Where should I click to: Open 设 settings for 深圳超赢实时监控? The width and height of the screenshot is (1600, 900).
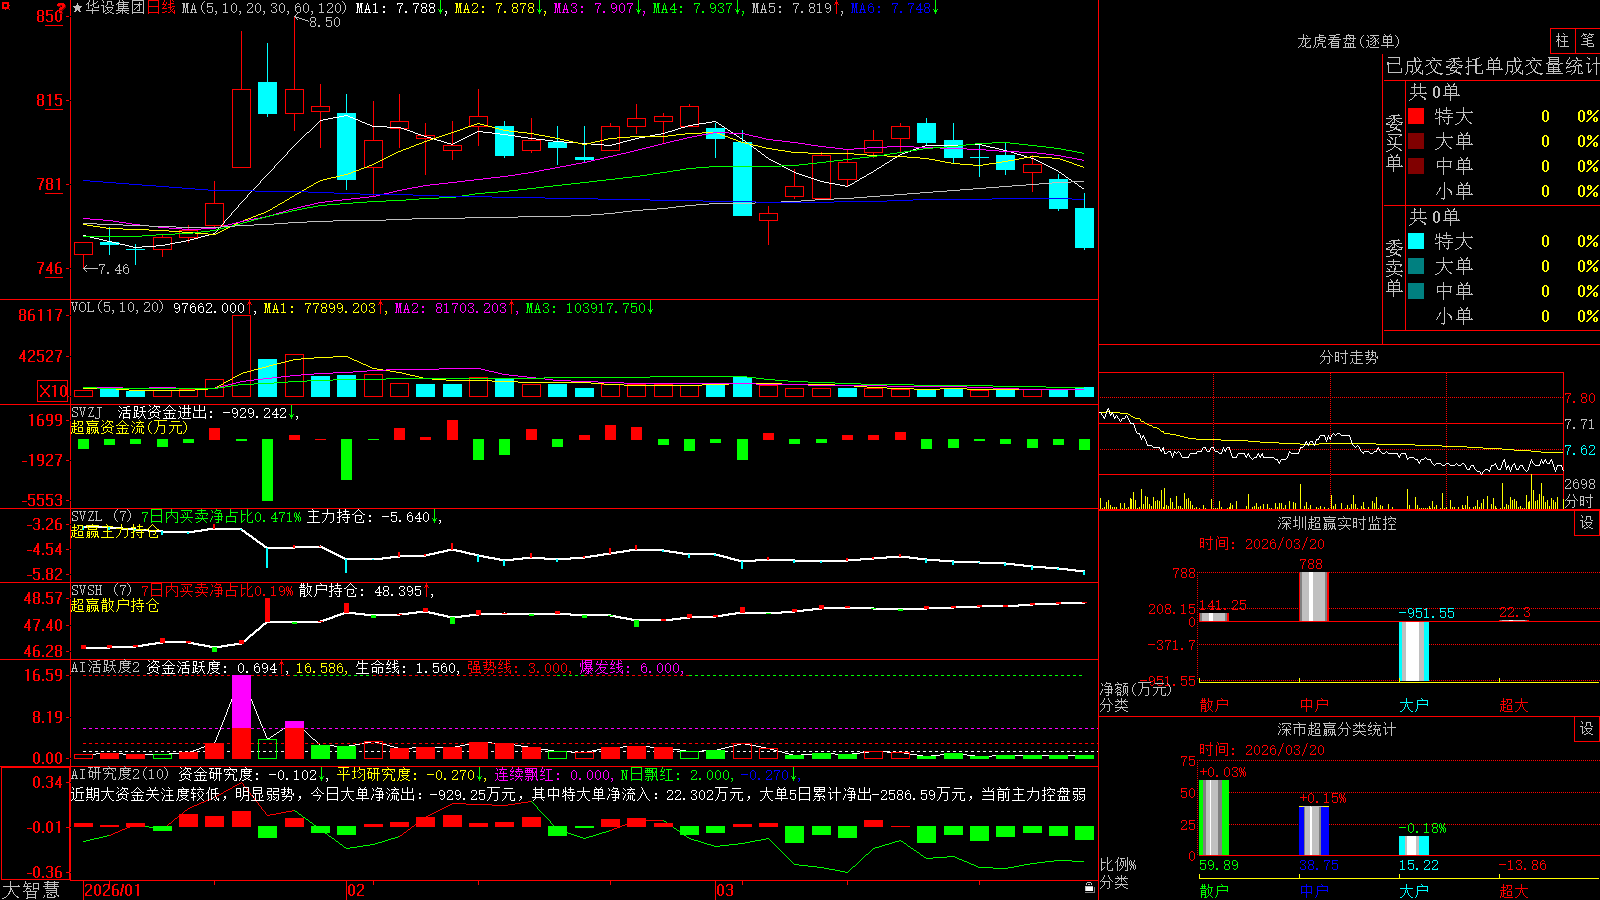[x=1587, y=523]
